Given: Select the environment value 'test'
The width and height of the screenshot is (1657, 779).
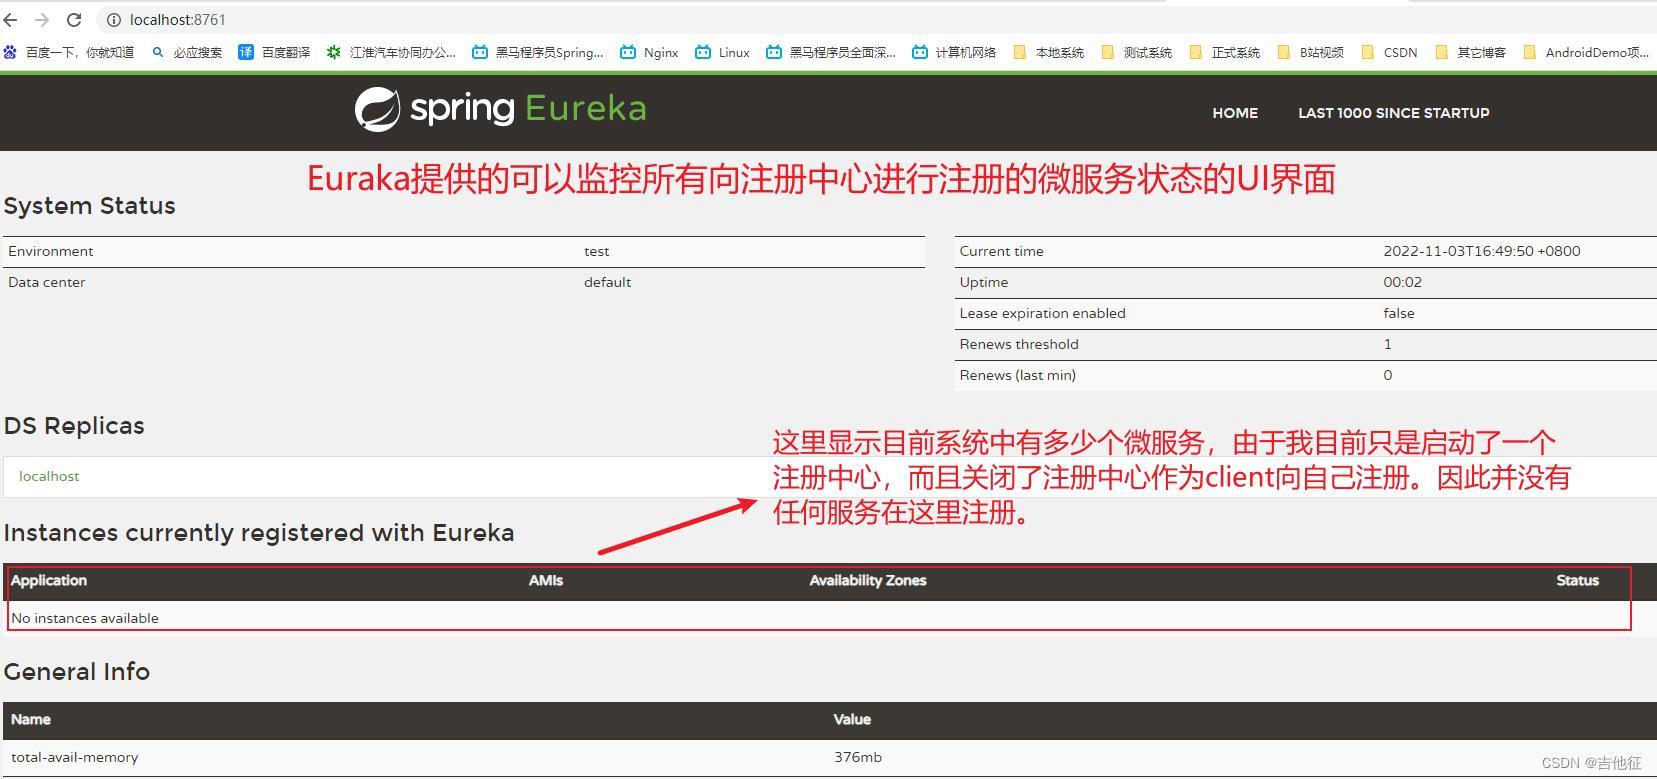Looking at the screenshot, I should coord(597,251).
